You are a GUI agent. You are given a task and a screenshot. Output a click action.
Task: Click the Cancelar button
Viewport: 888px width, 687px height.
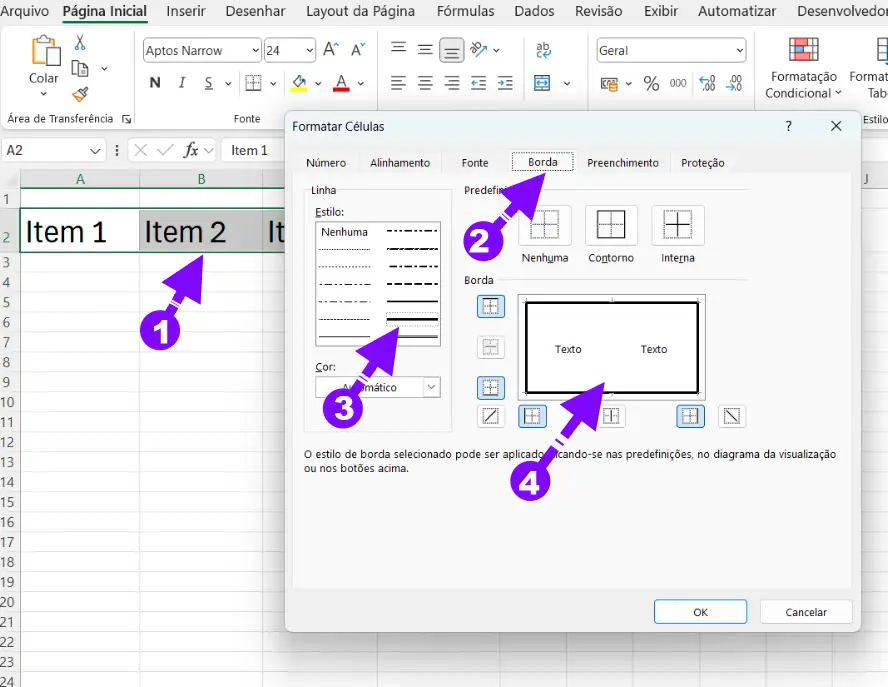tap(806, 612)
